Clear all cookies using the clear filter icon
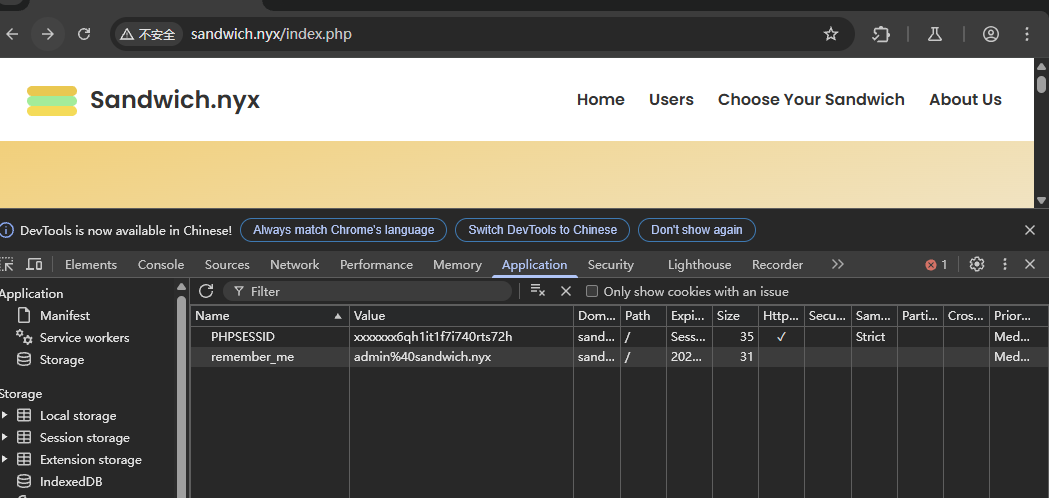1049x498 pixels. click(538, 291)
